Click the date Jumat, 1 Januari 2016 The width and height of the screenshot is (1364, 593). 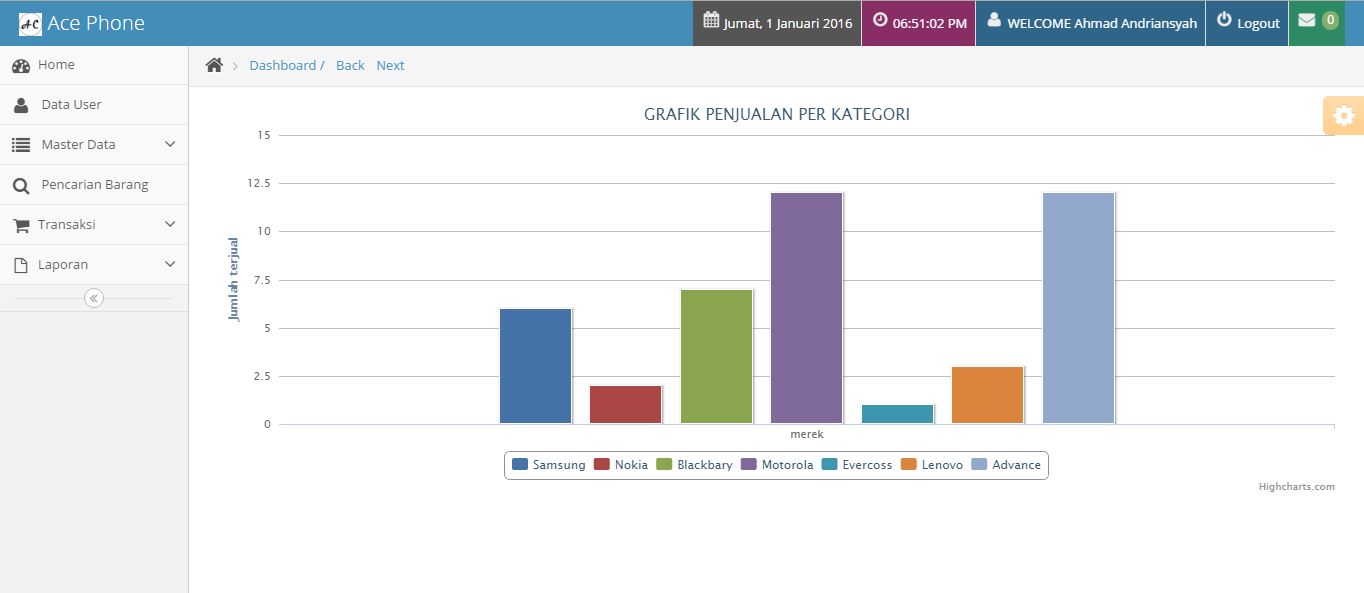click(788, 23)
